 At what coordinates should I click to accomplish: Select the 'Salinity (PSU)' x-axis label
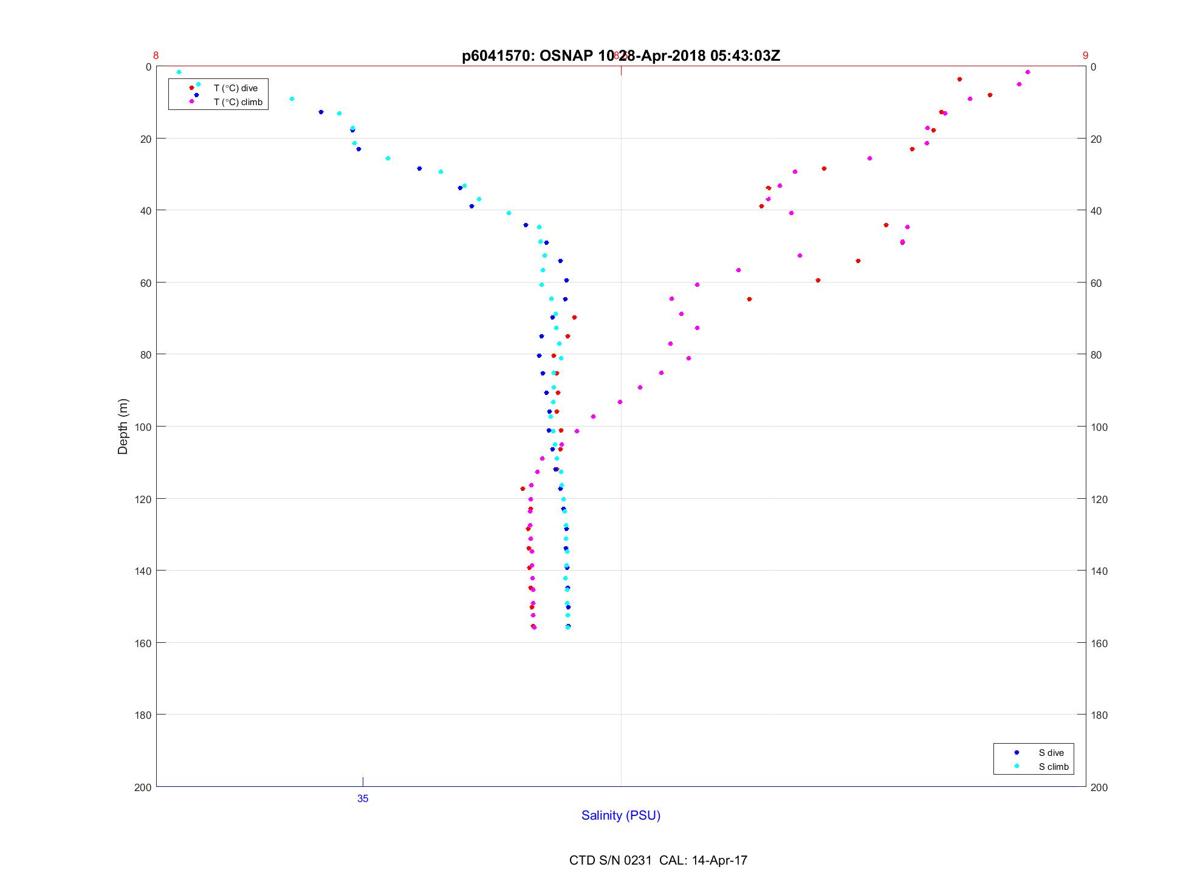[621, 815]
